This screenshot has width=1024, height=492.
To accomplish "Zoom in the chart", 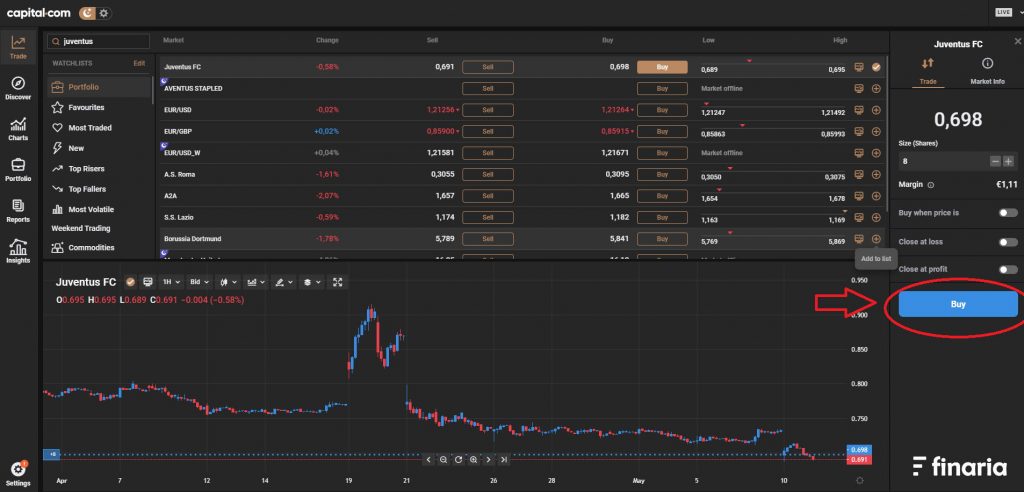I will click(473, 460).
